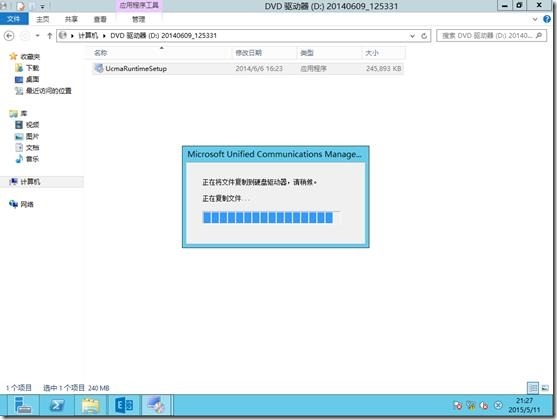Click the Microsoft Unified Communications dialog title
Image resolution: width=557 pixels, height=420 pixels.
[274, 154]
